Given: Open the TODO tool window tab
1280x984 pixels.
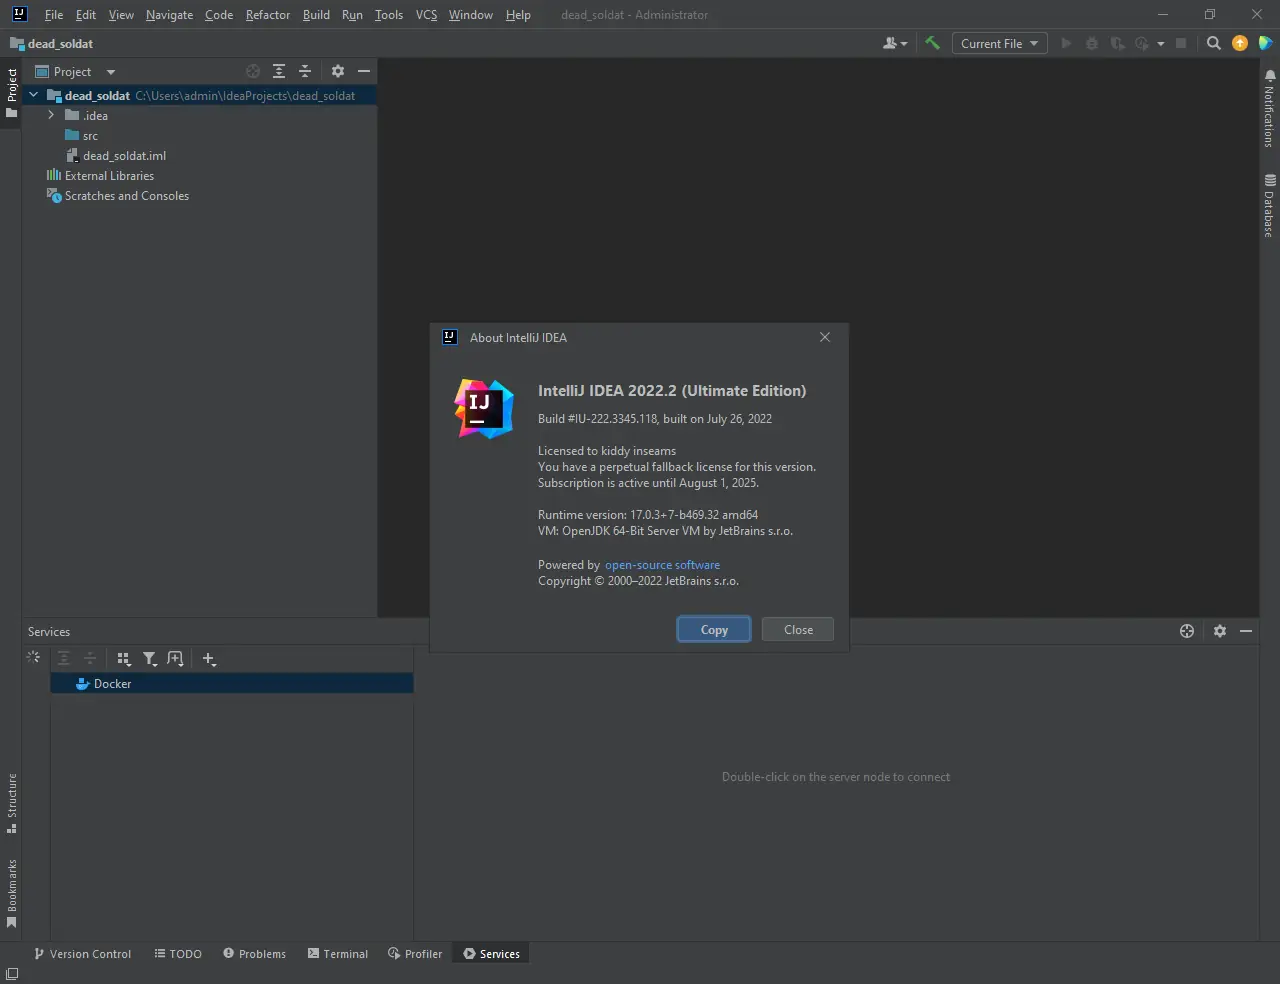Looking at the screenshot, I should pyautogui.click(x=178, y=954).
